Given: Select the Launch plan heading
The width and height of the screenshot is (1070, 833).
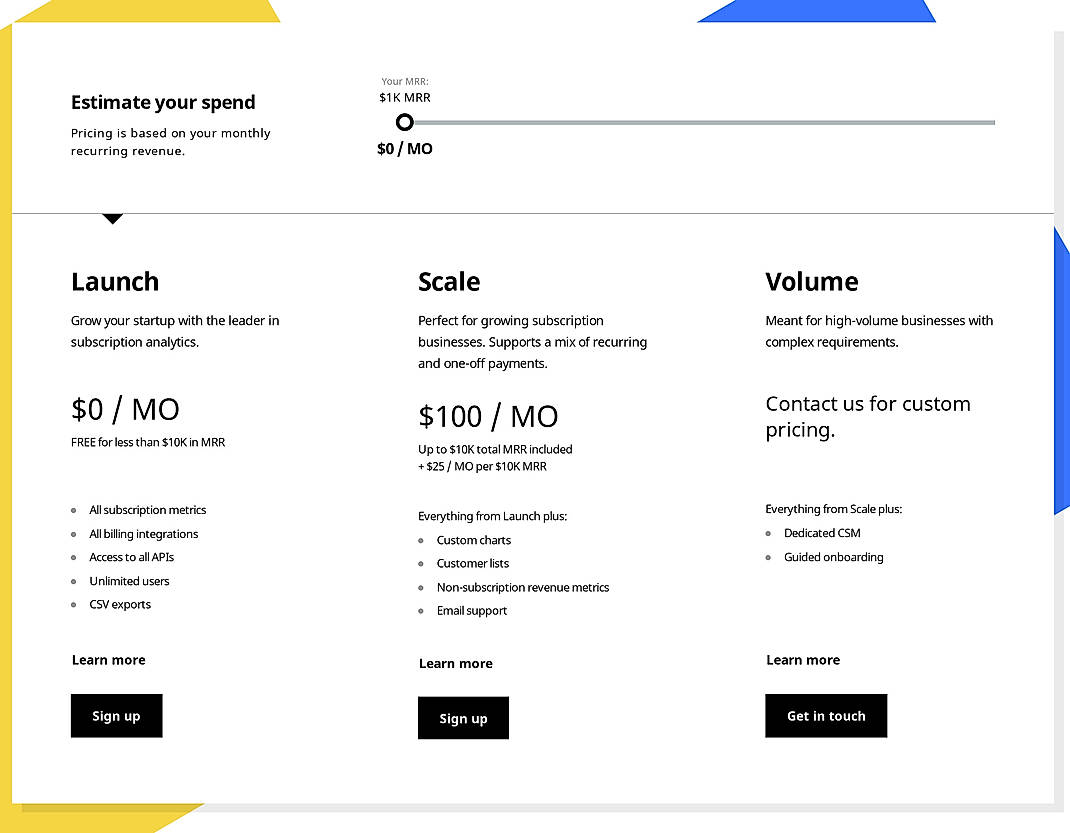Looking at the screenshot, I should [x=114, y=282].
